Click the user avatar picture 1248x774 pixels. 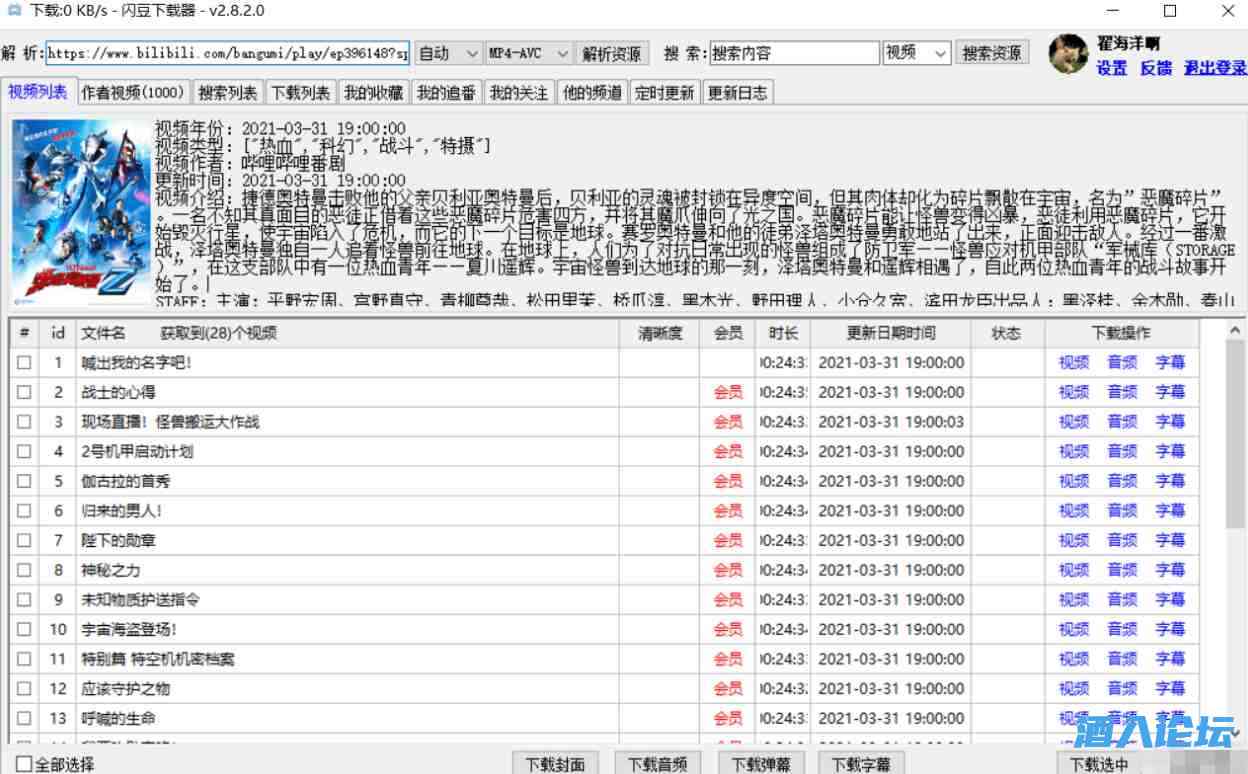point(1068,54)
